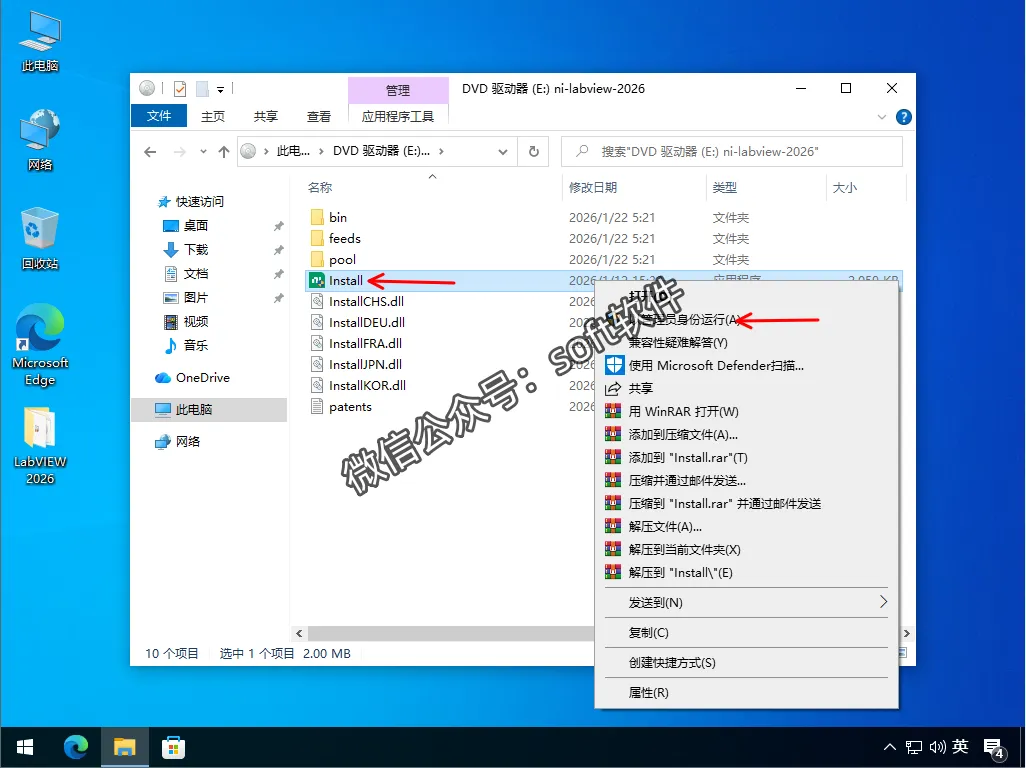Image resolution: width=1026 pixels, height=768 pixels.
Task: Click the Install application file icon
Action: click(317, 281)
